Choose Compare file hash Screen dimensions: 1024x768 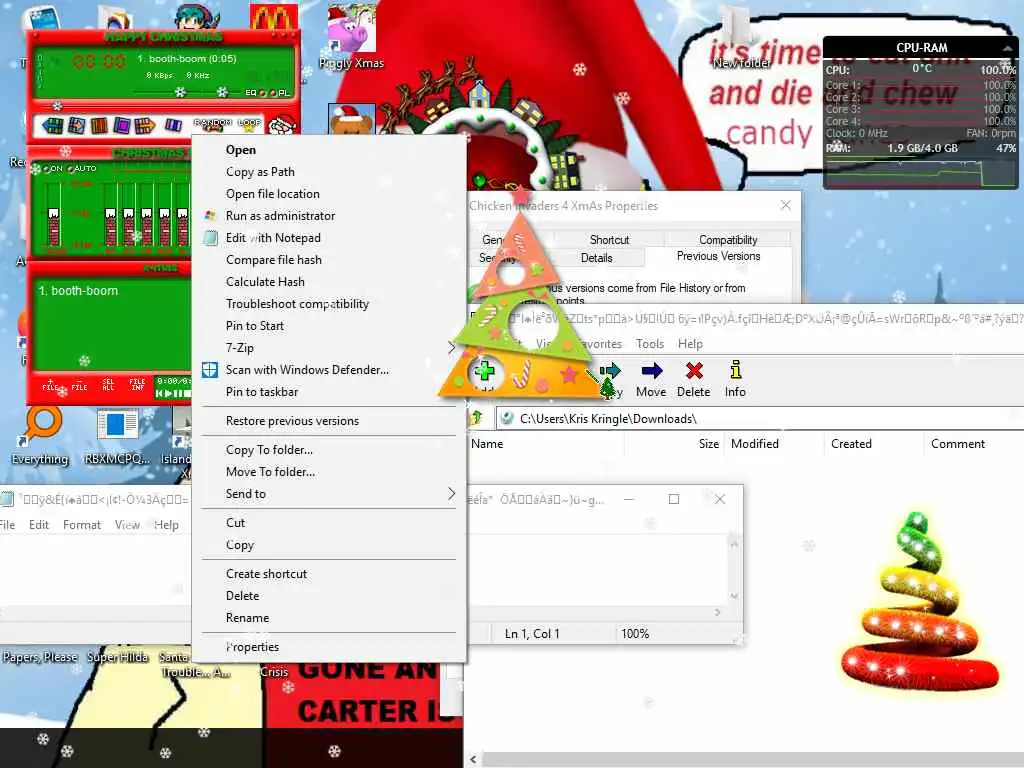point(328,260)
